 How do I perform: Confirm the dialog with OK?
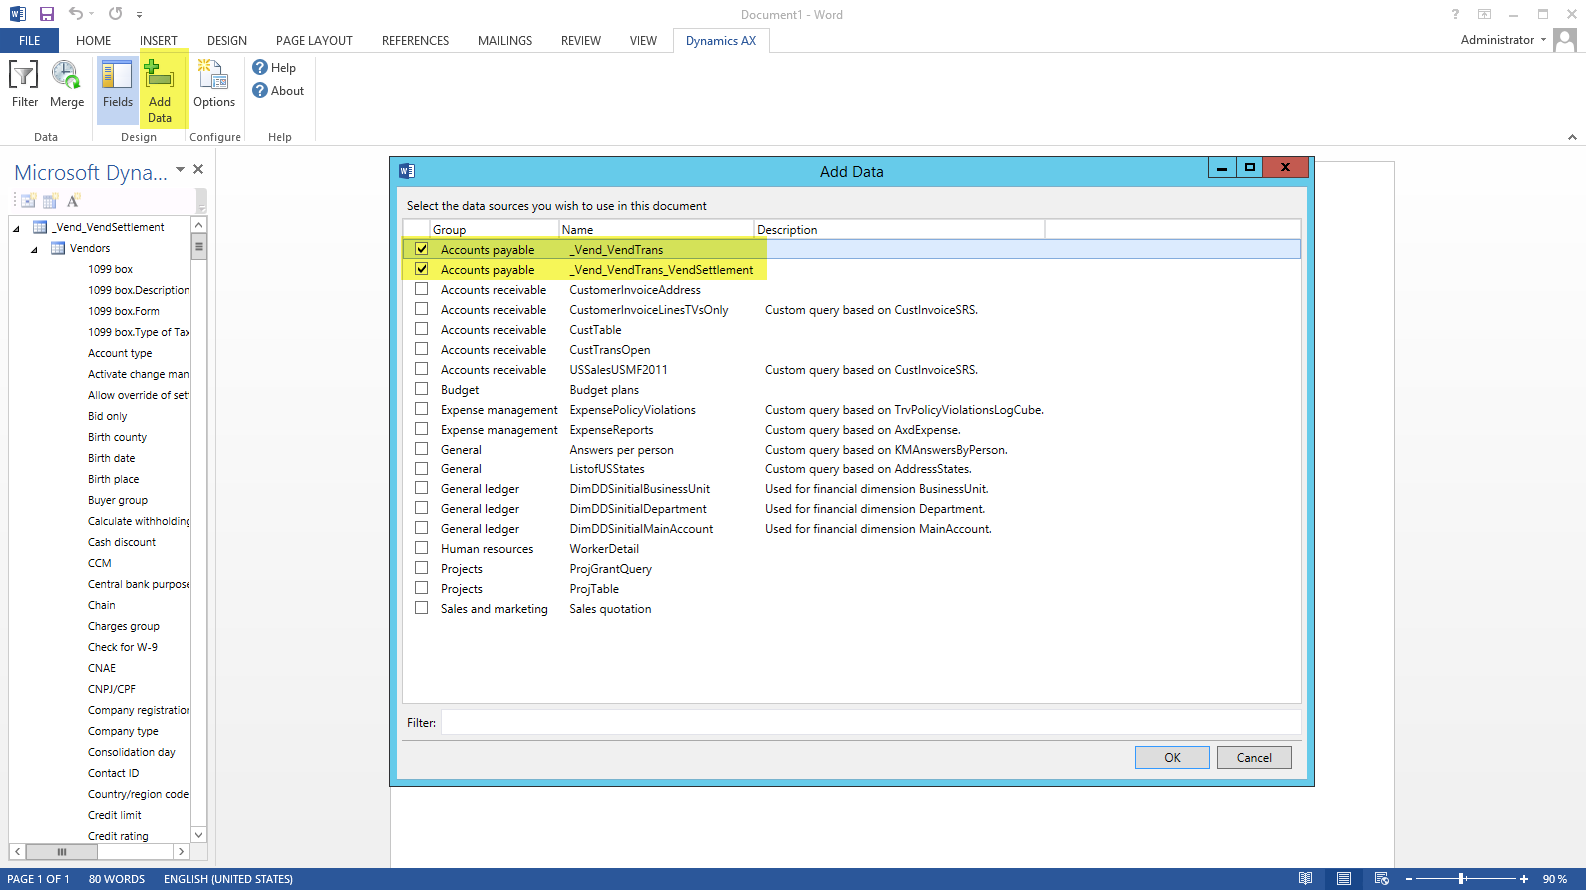1172,758
